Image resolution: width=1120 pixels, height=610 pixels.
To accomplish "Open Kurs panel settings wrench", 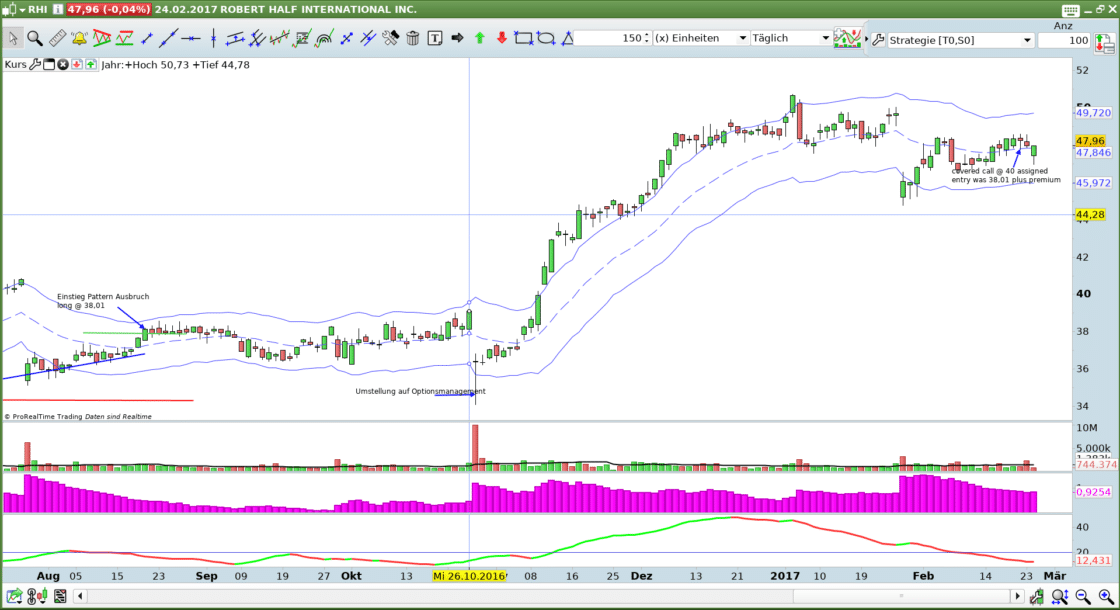I will click(35, 64).
